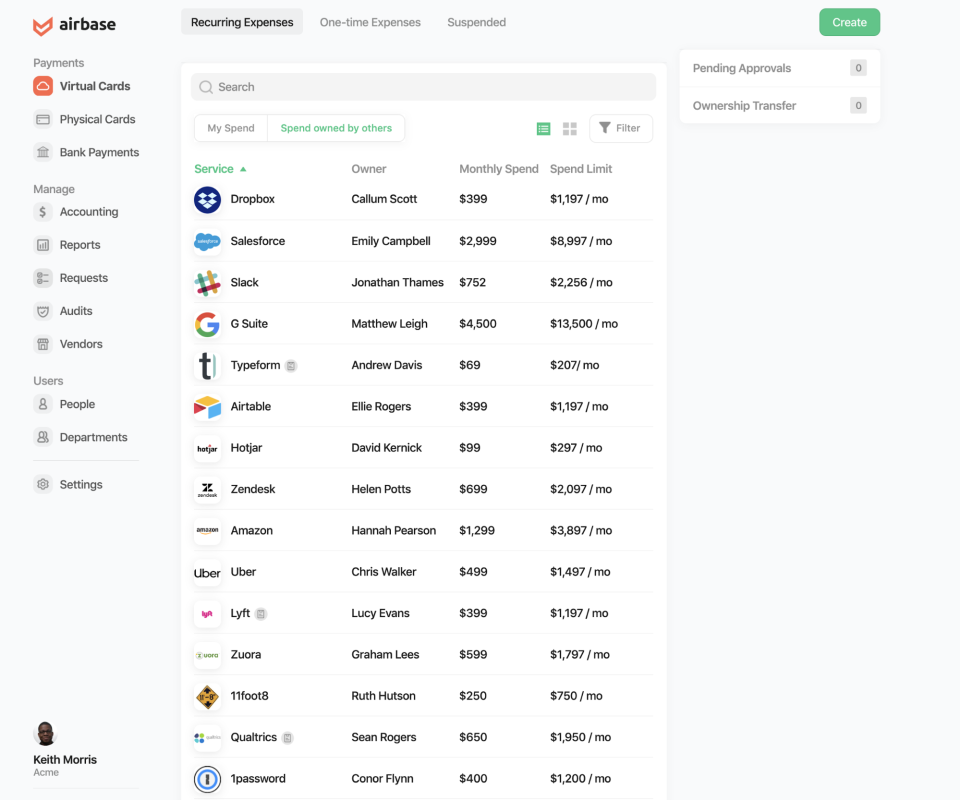This screenshot has height=800, width=960.
Task: Click the Dropbox logo icon
Action: pyautogui.click(x=208, y=200)
